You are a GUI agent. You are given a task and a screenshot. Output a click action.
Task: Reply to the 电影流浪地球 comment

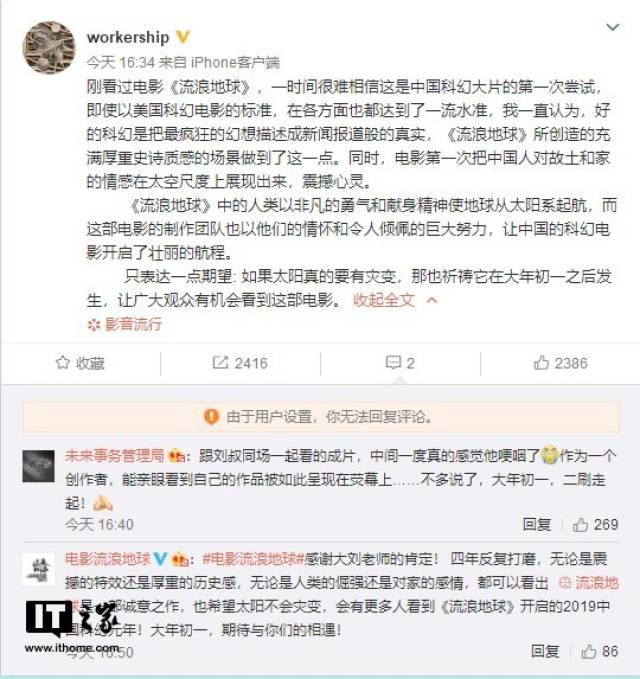tap(545, 651)
